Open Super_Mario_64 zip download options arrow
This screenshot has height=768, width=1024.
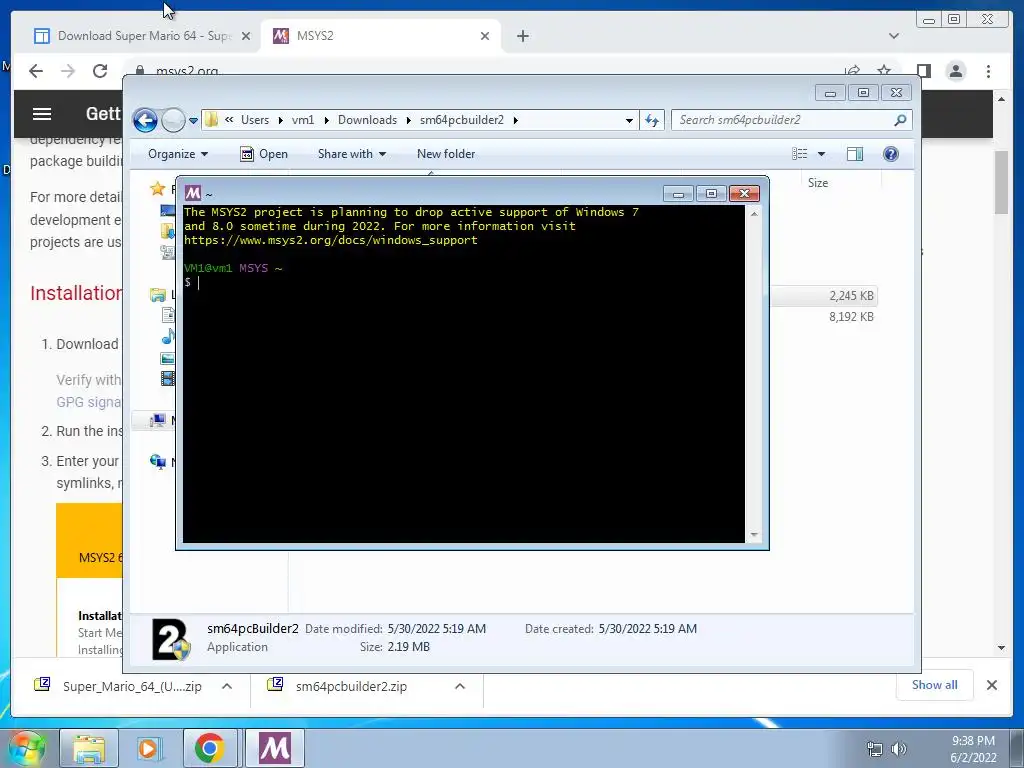pos(227,686)
